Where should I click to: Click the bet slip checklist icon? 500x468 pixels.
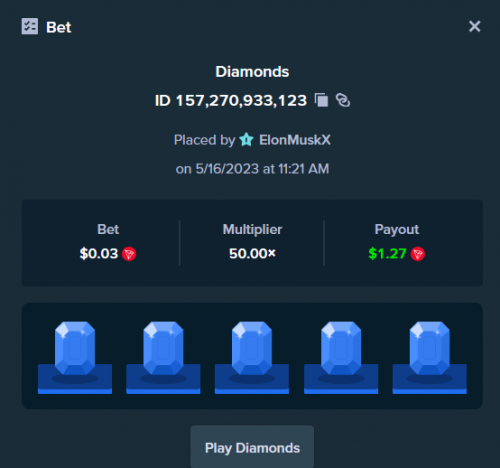coord(30,26)
